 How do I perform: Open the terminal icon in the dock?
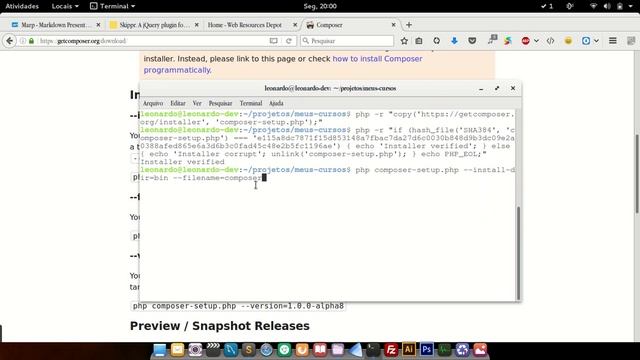pyautogui.click(x=373, y=350)
